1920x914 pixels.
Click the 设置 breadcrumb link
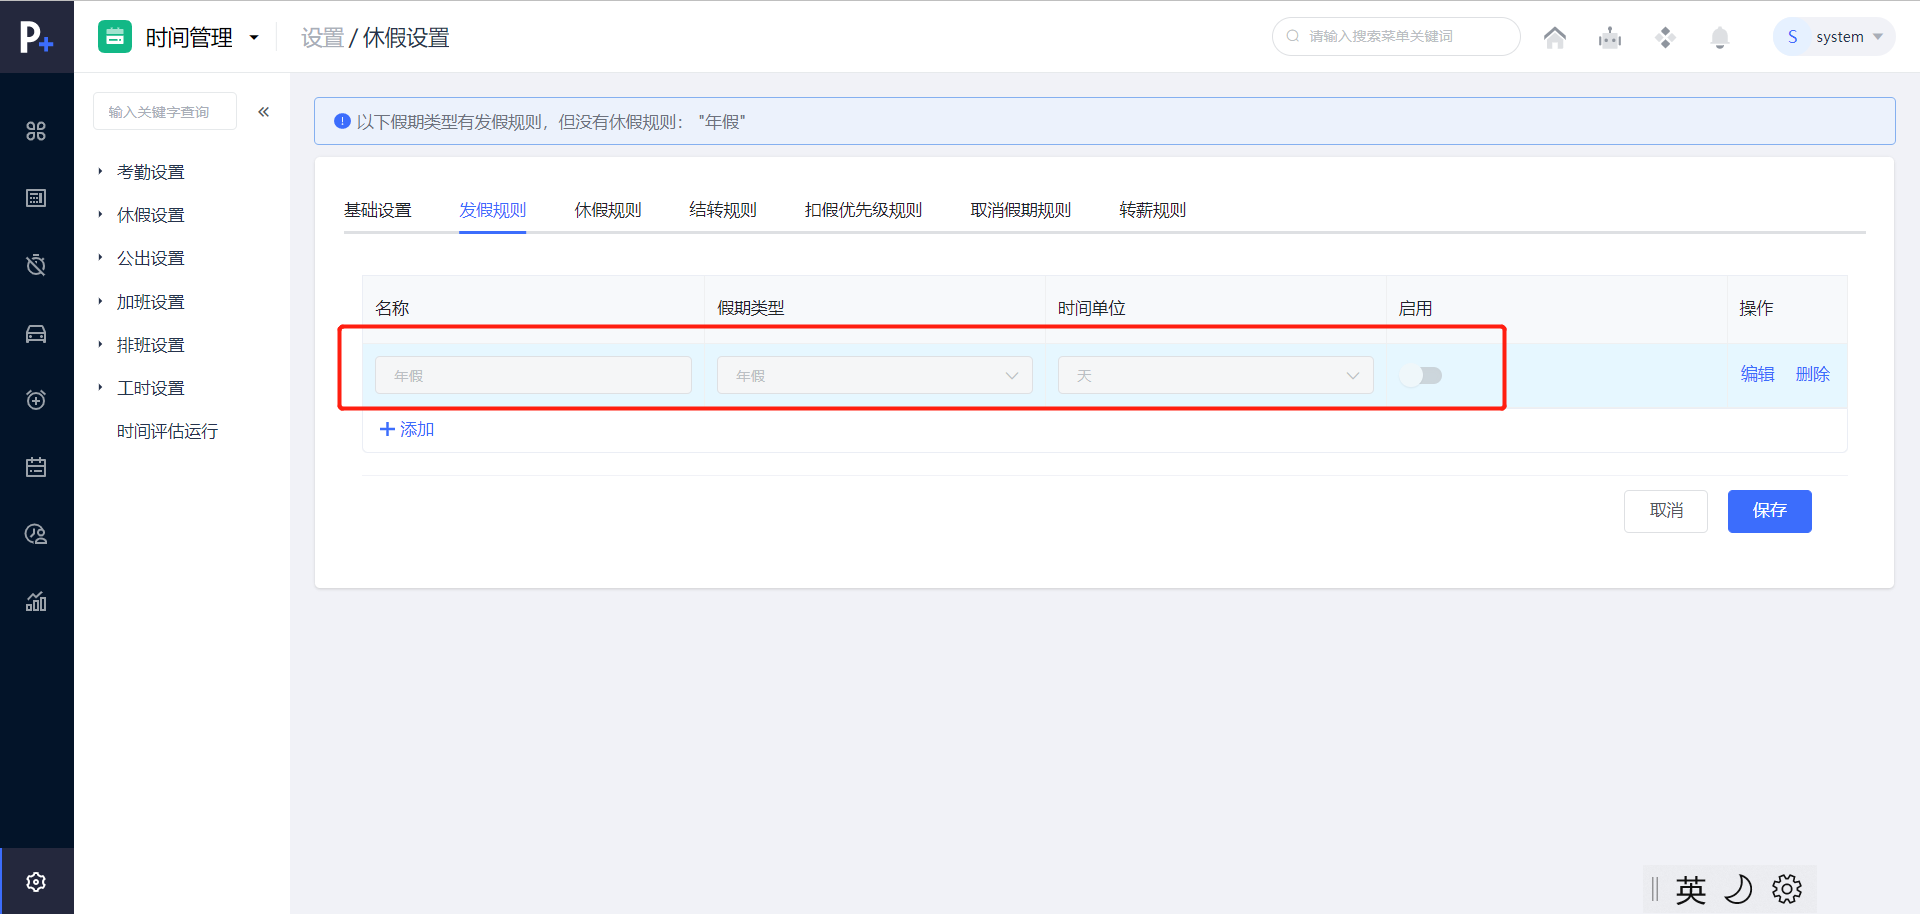point(323,38)
